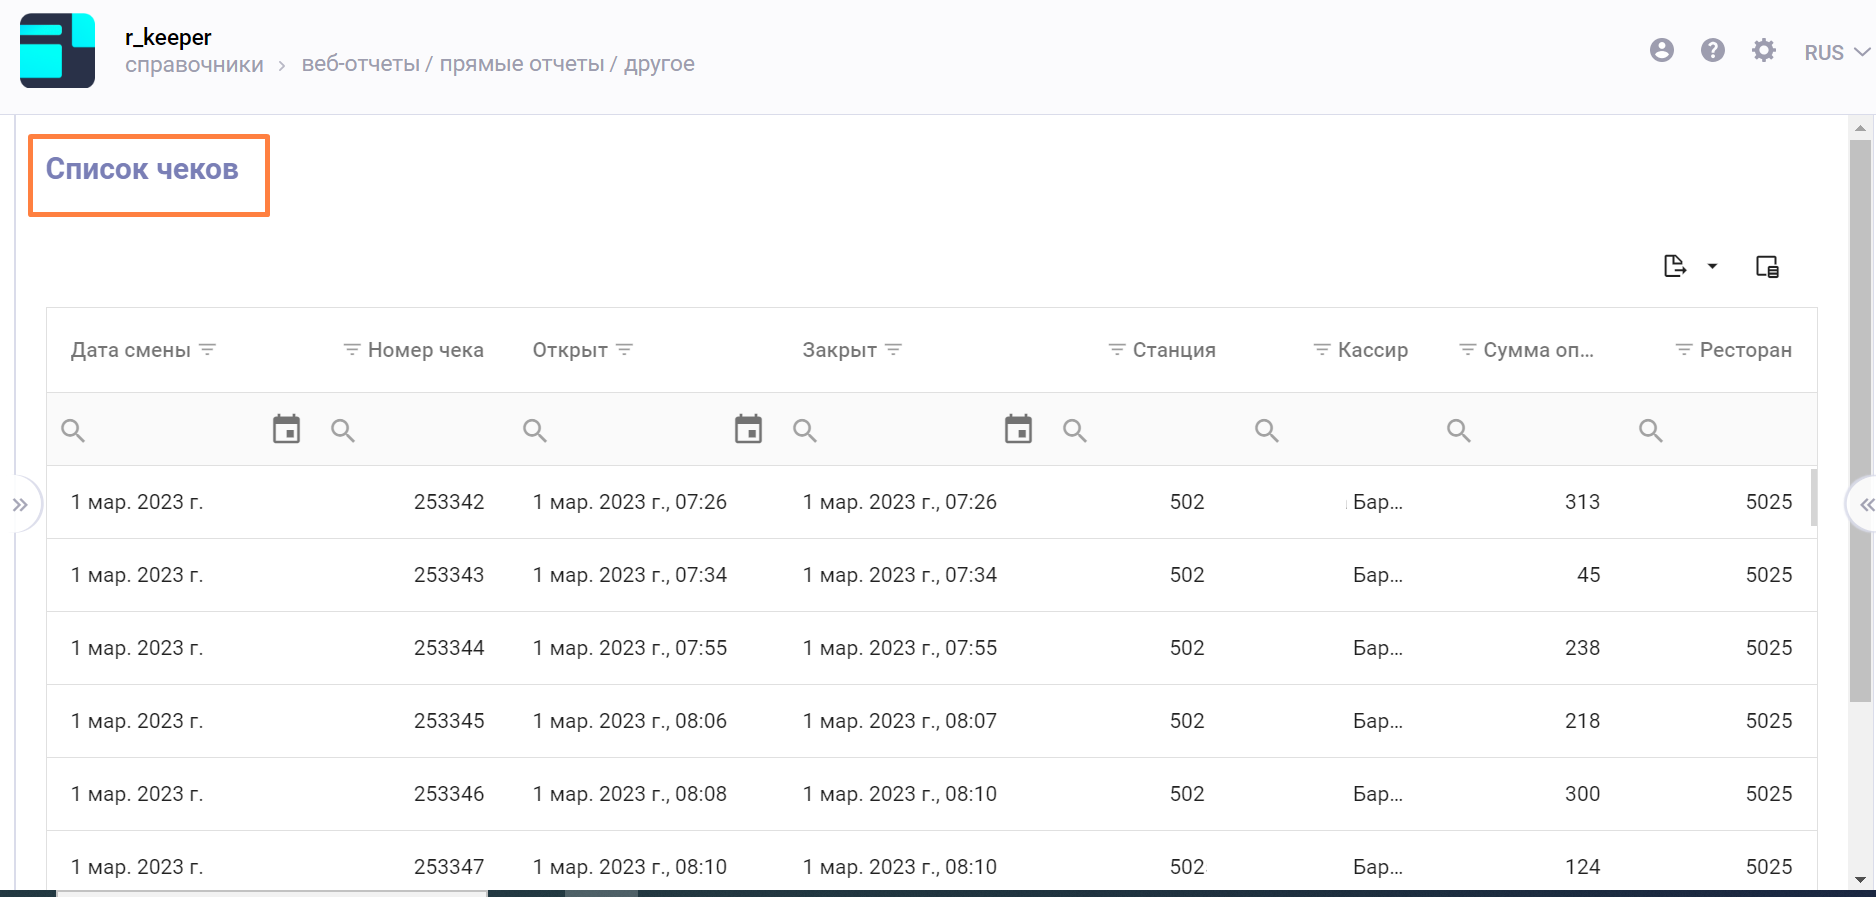This screenshot has height=897, width=1876.
Task: Click the r_keeper logo icon
Action: tap(57, 51)
